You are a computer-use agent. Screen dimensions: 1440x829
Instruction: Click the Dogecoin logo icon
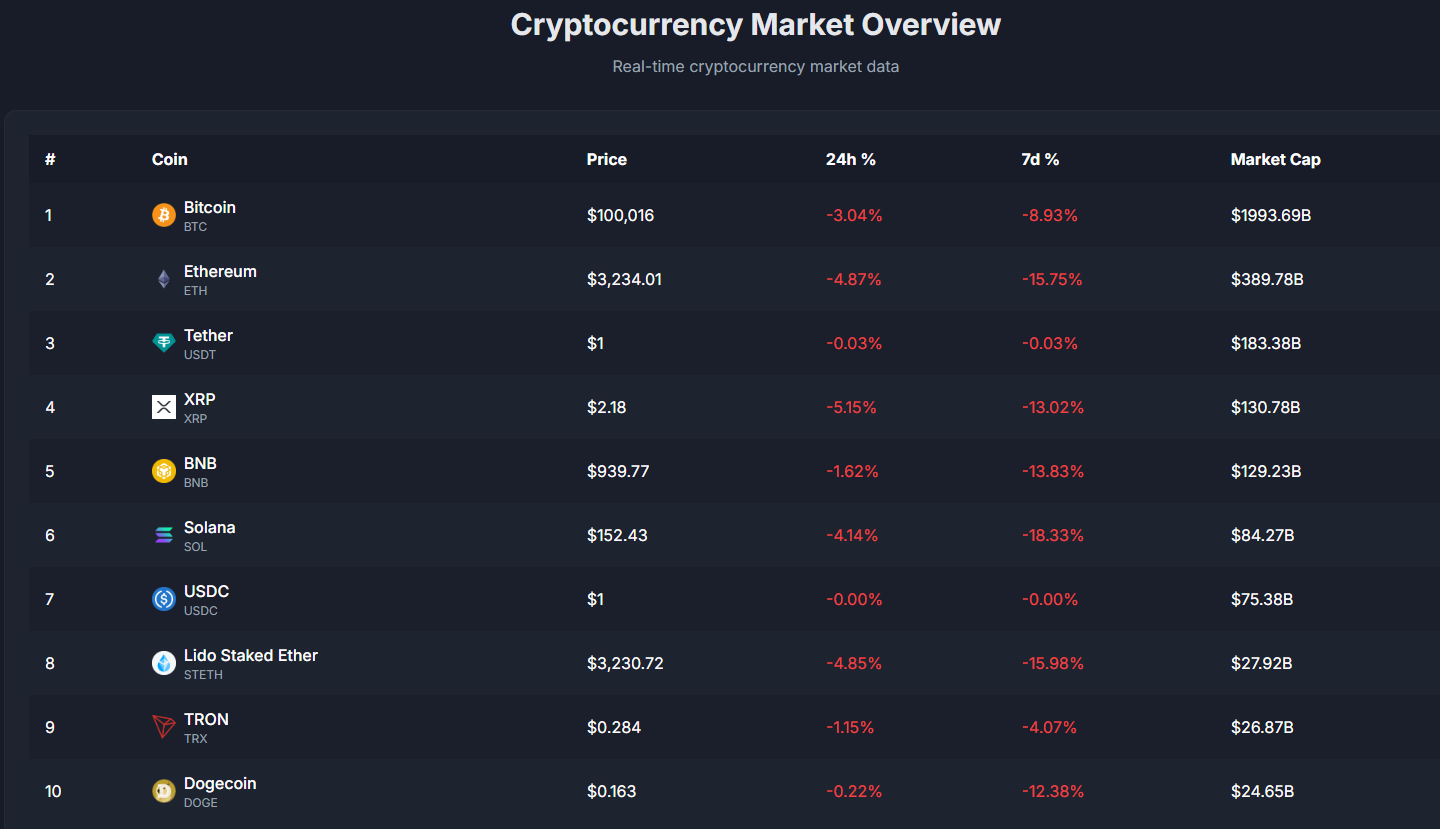164,791
